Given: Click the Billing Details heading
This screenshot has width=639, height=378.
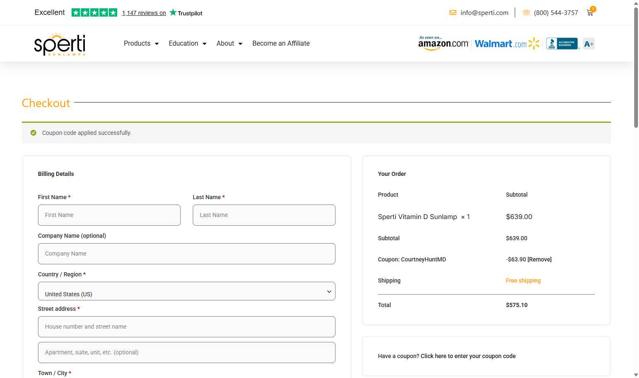Looking at the screenshot, I should tap(56, 174).
